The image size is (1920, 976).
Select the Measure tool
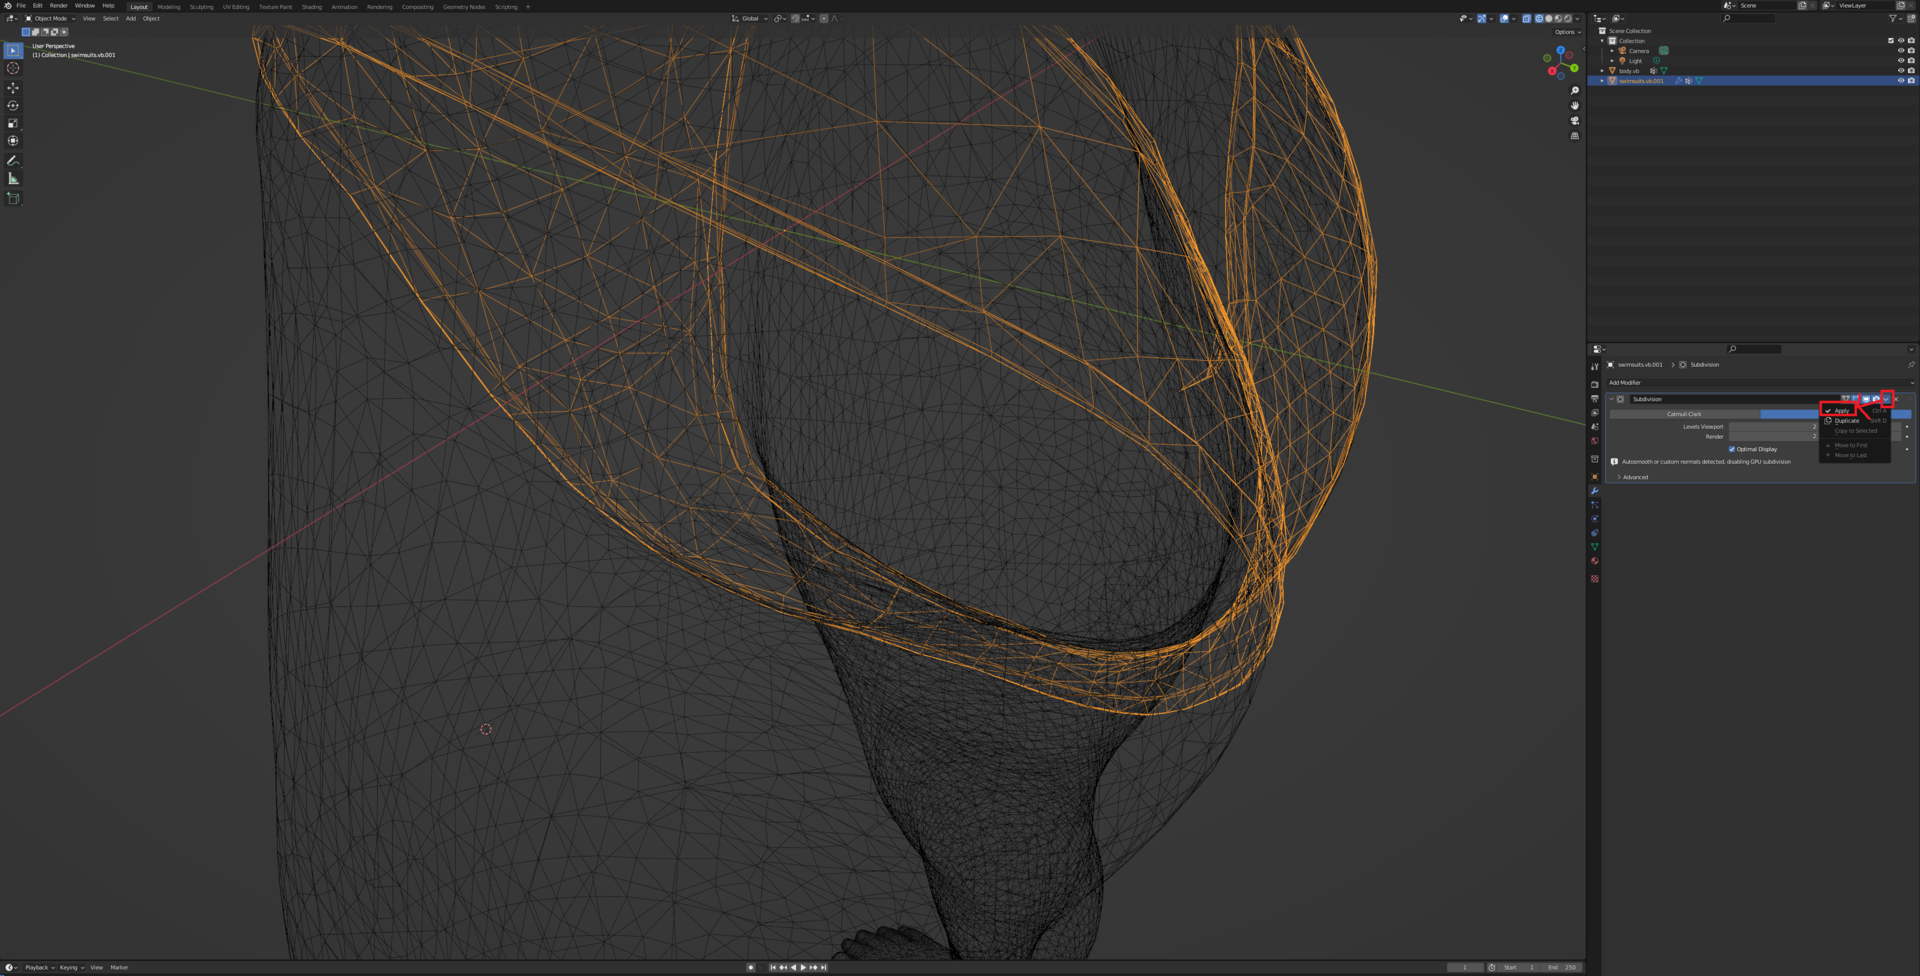[x=13, y=179]
